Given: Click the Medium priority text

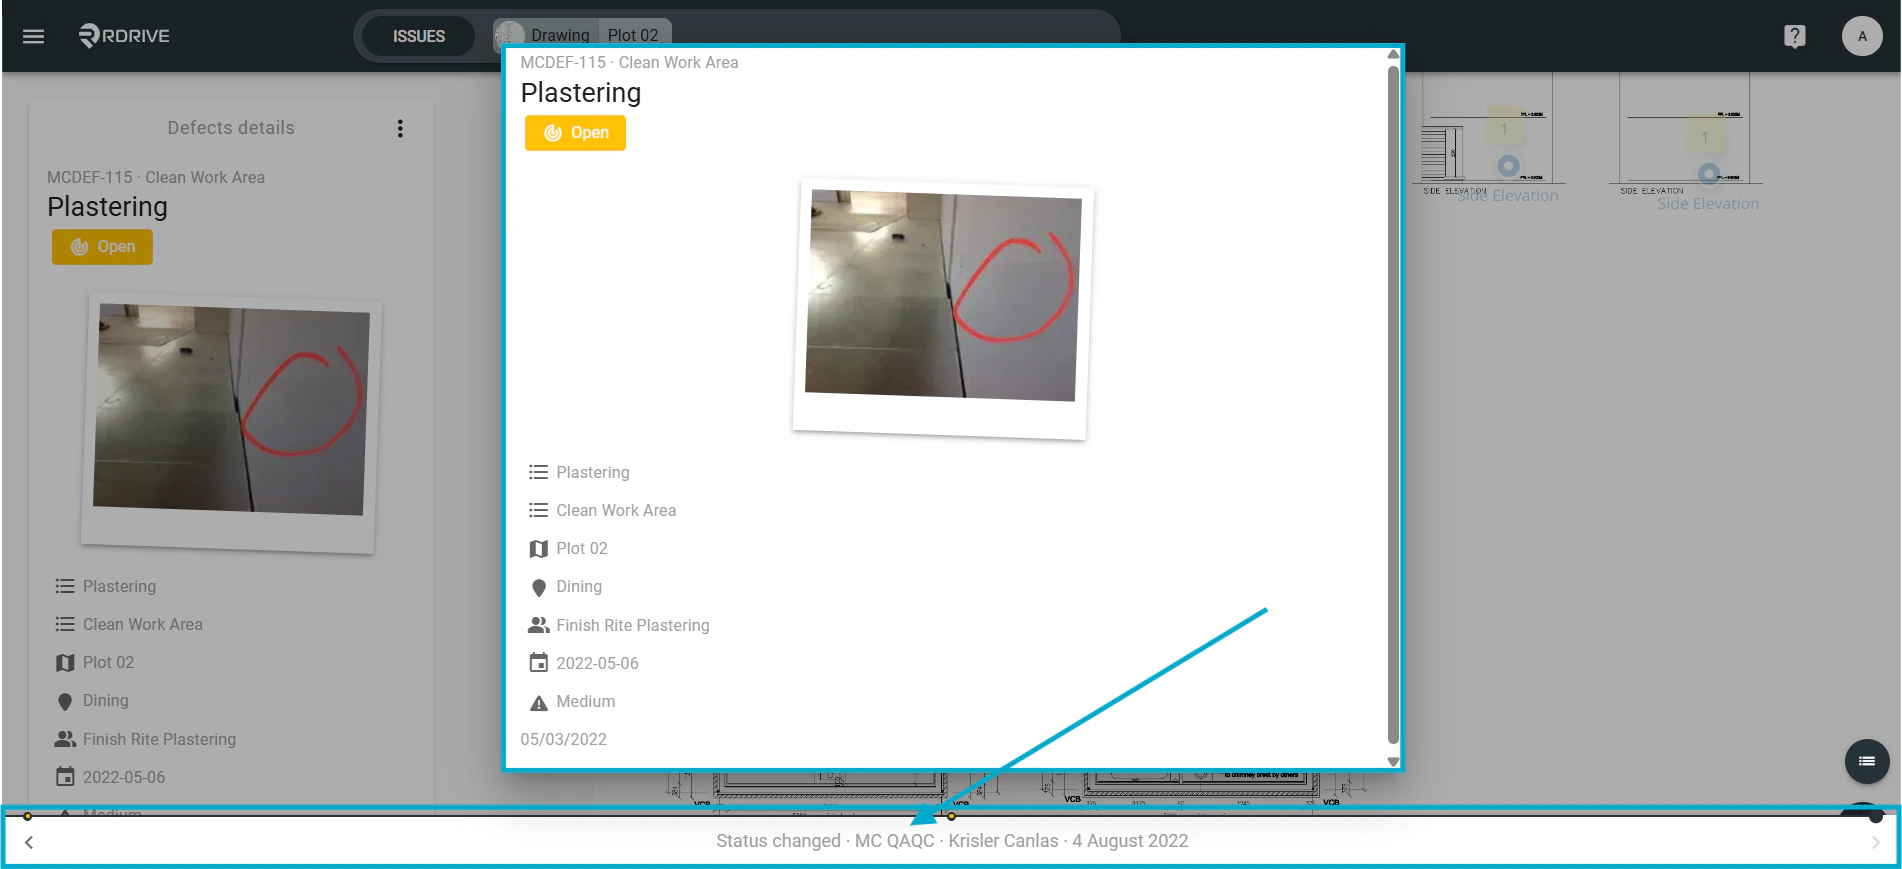Looking at the screenshot, I should tap(585, 701).
